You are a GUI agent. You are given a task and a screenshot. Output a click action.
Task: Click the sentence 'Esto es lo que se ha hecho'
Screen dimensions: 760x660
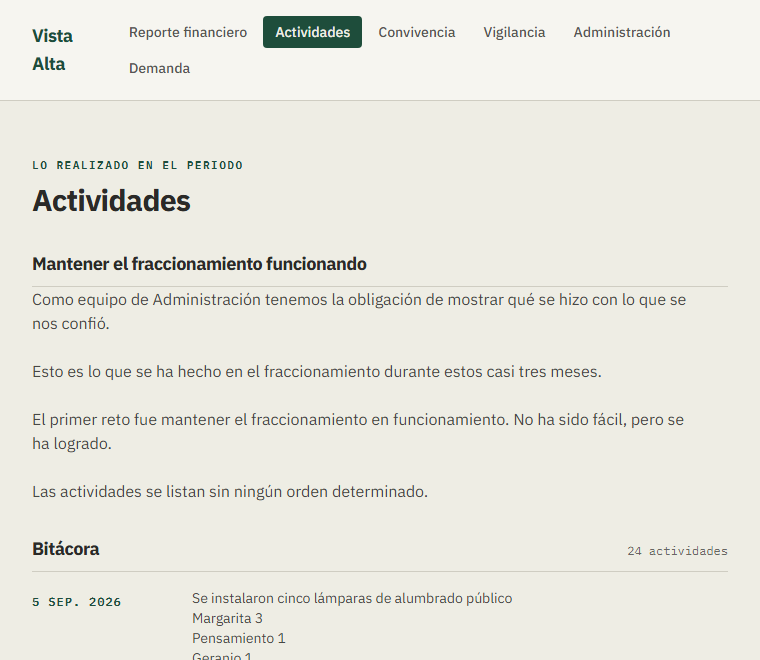[x=317, y=372]
